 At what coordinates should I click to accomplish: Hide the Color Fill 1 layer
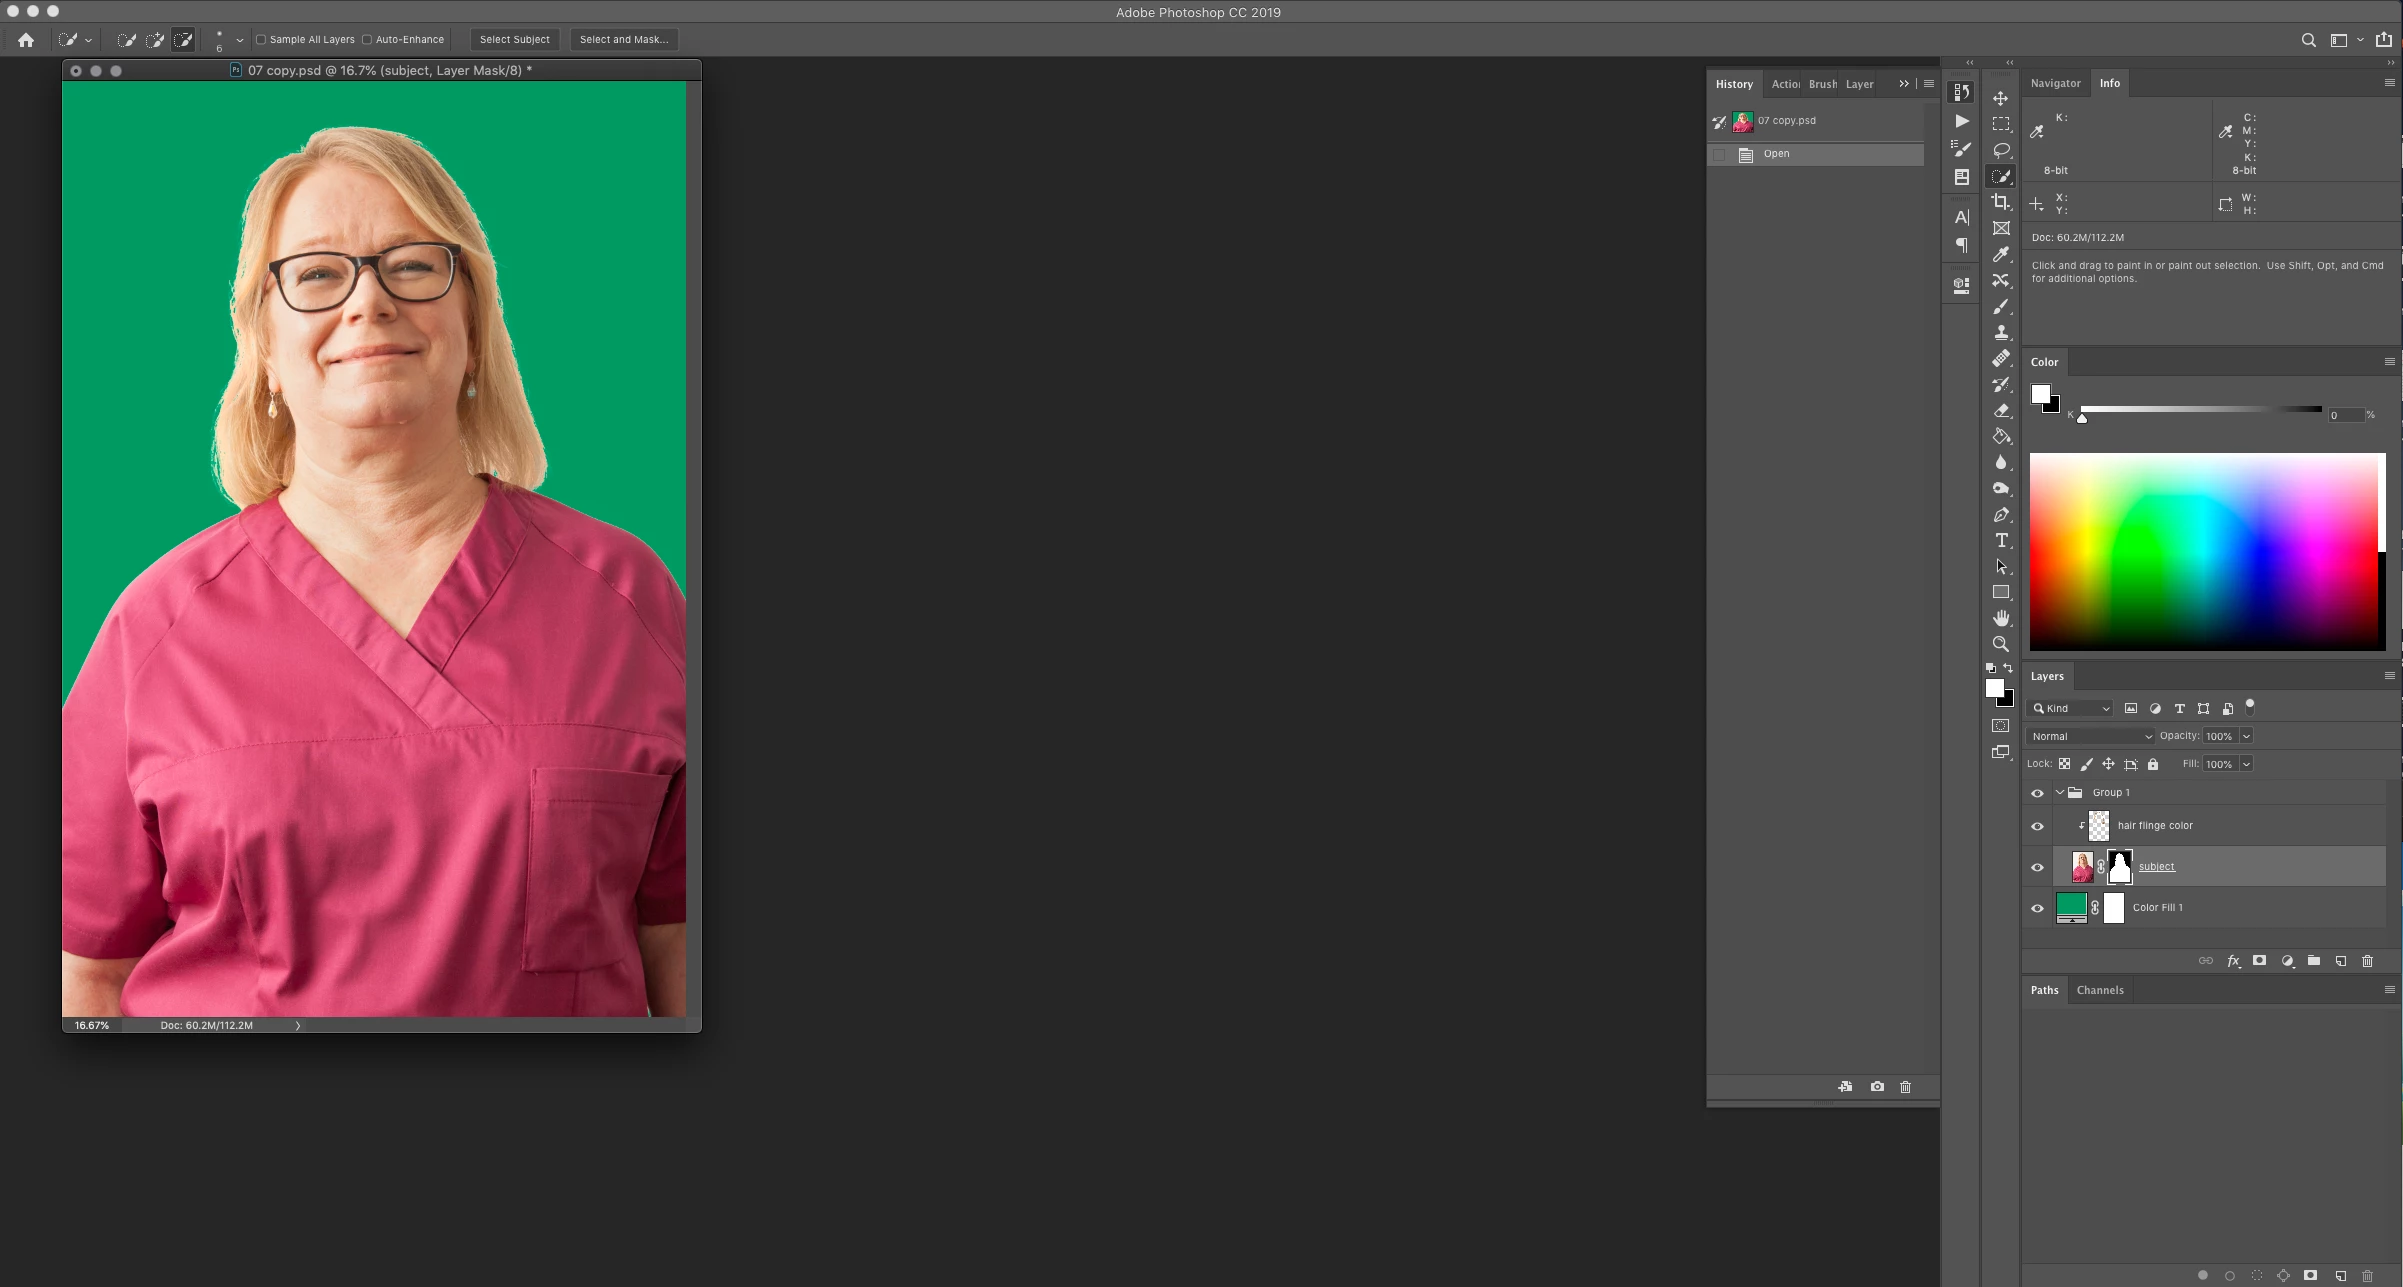[x=2037, y=908]
